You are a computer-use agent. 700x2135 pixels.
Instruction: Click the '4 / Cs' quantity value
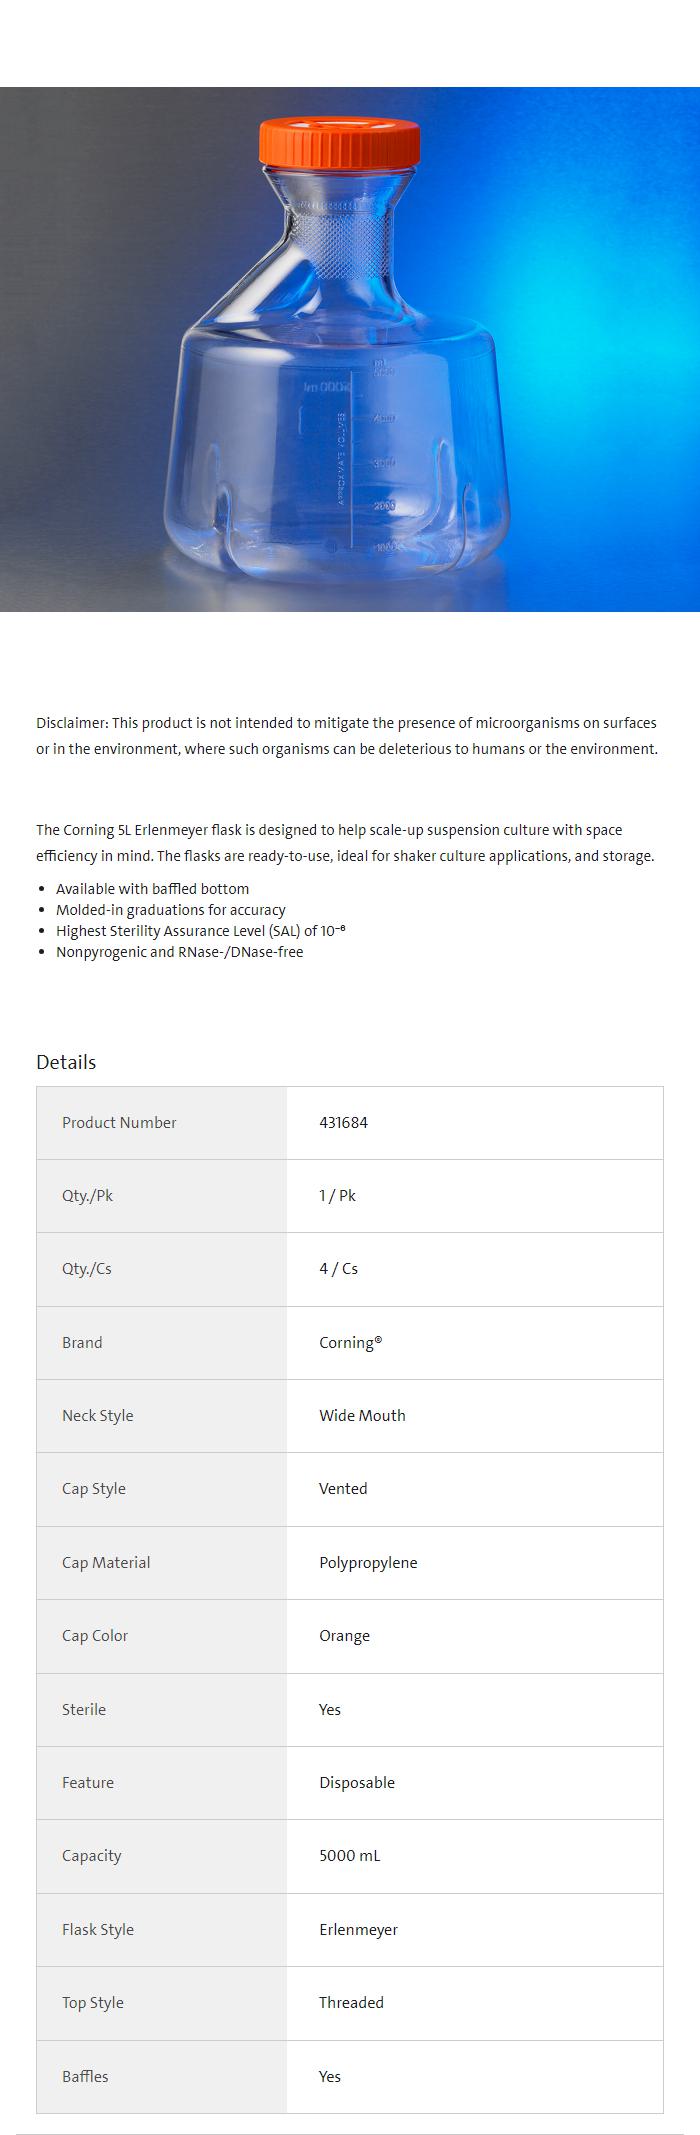pos(338,1269)
